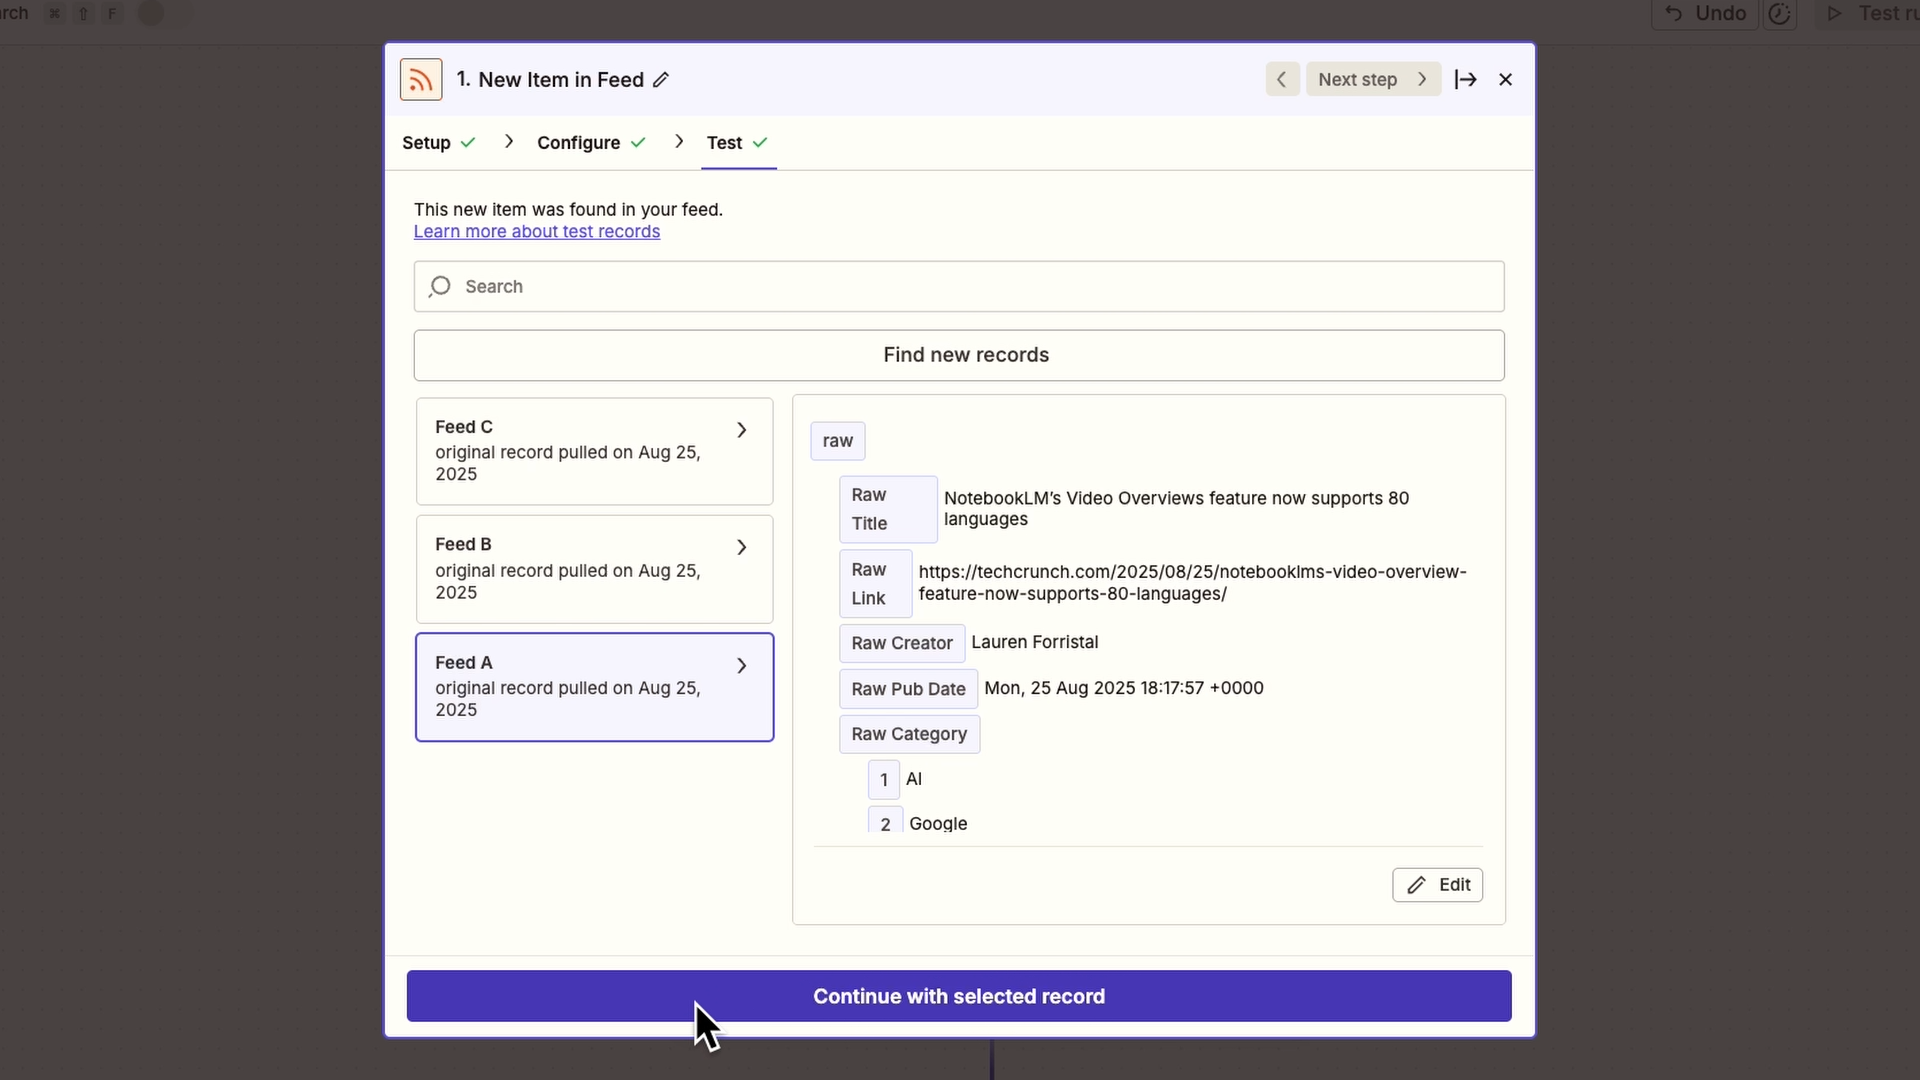Viewport: 1920px width, 1080px height.
Task: Go to the previous step arrow
Action: (x=1282, y=79)
